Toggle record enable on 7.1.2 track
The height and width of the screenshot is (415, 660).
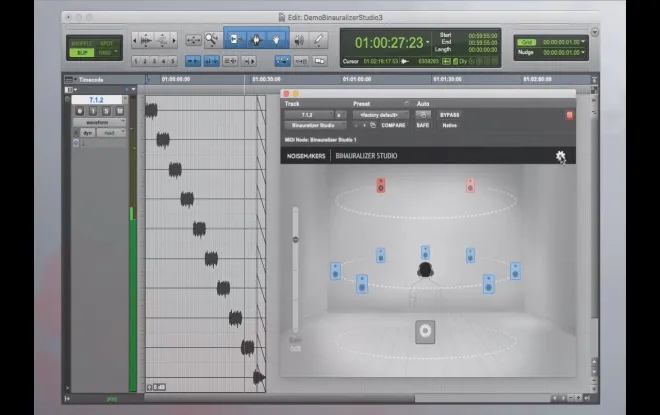[80, 111]
